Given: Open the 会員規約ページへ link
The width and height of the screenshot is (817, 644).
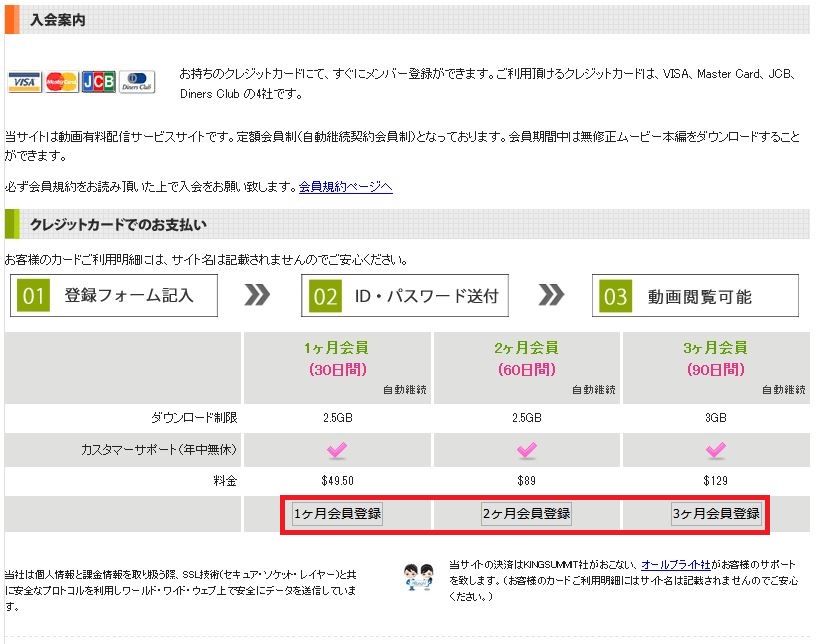Looking at the screenshot, I should coord(345,187).
